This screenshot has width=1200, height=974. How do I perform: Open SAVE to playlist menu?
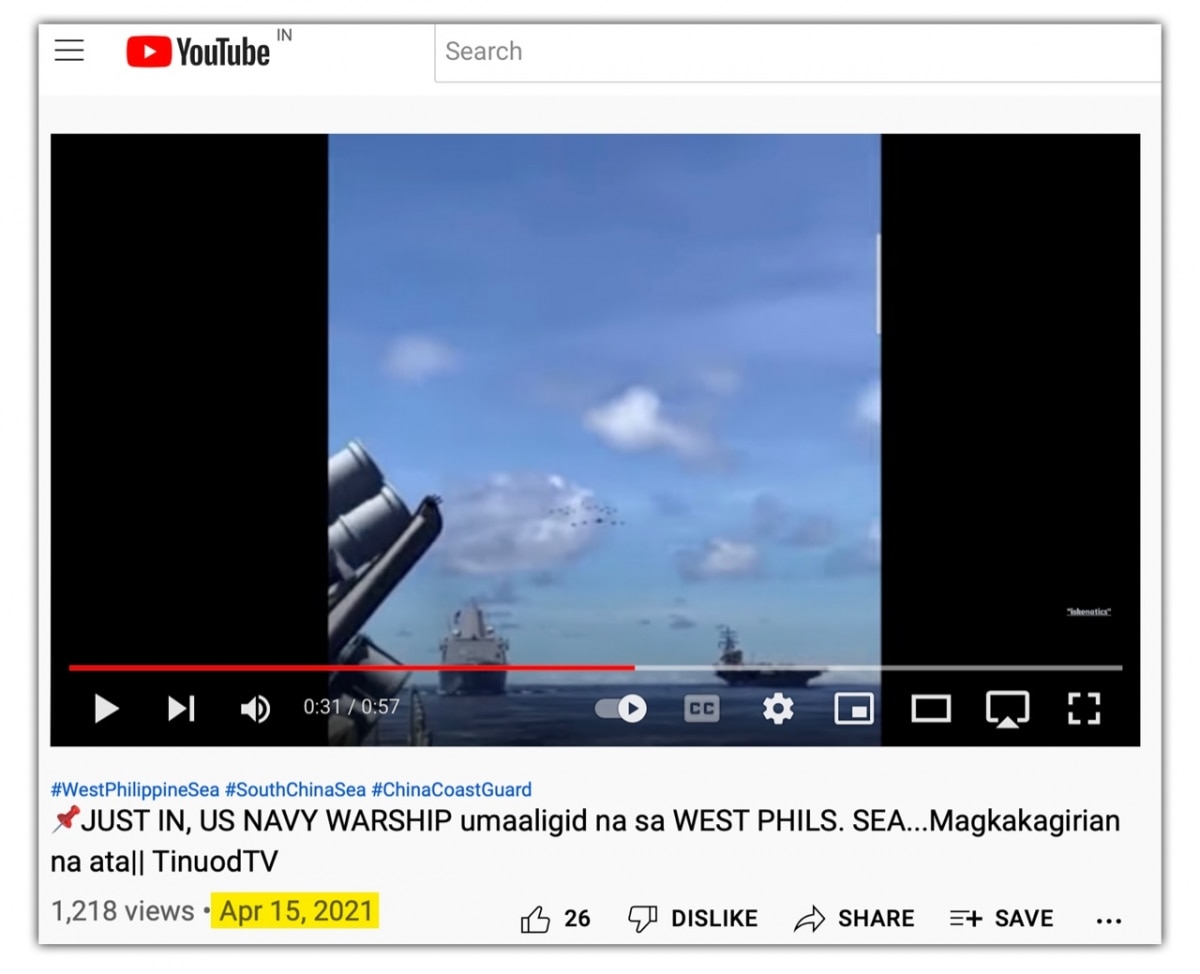click(x=1001, y=918)
